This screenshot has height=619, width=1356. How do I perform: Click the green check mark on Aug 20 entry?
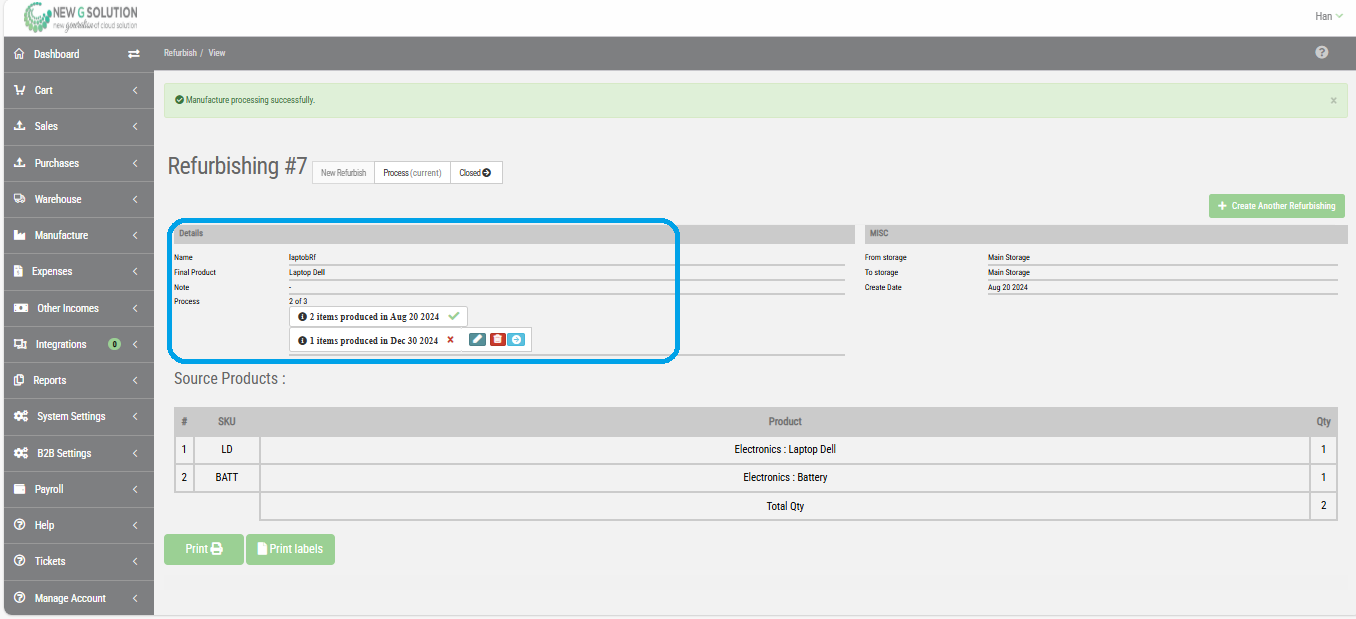point(454,316)
